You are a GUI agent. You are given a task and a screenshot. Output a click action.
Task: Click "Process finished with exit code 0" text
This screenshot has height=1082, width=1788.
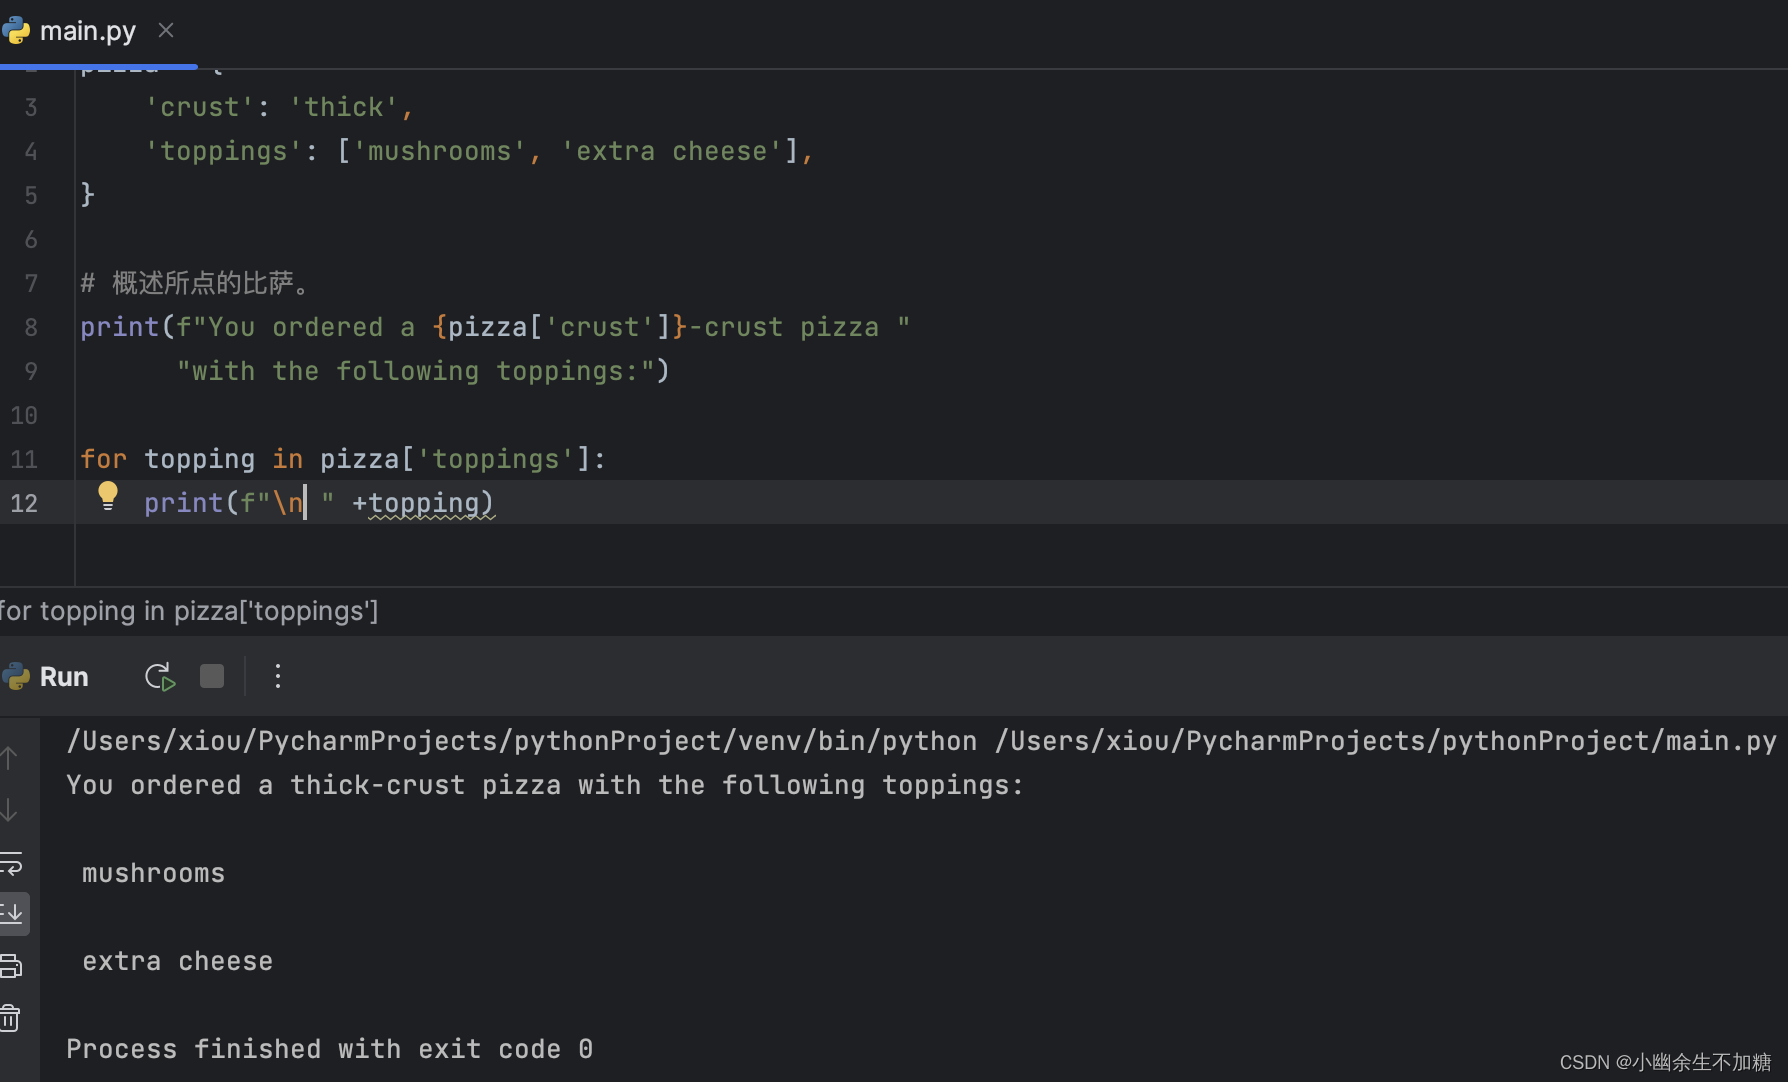tap(330, 1049)
